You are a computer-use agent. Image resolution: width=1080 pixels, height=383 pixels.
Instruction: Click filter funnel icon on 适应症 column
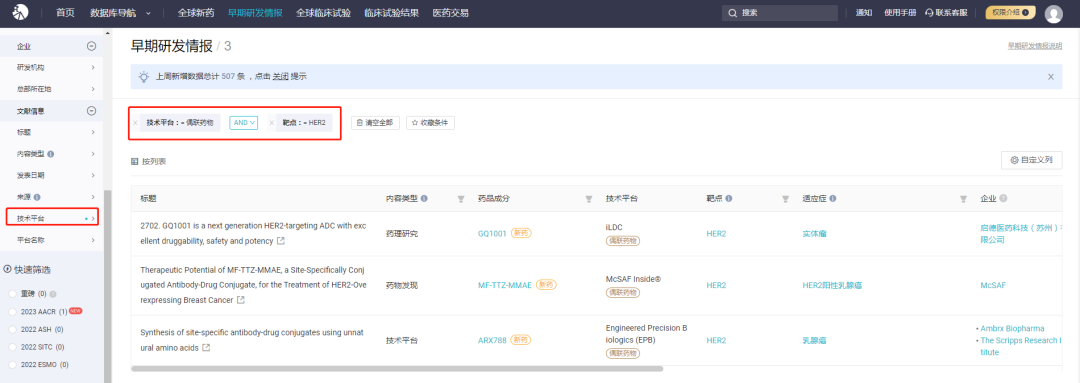(964, 198)
